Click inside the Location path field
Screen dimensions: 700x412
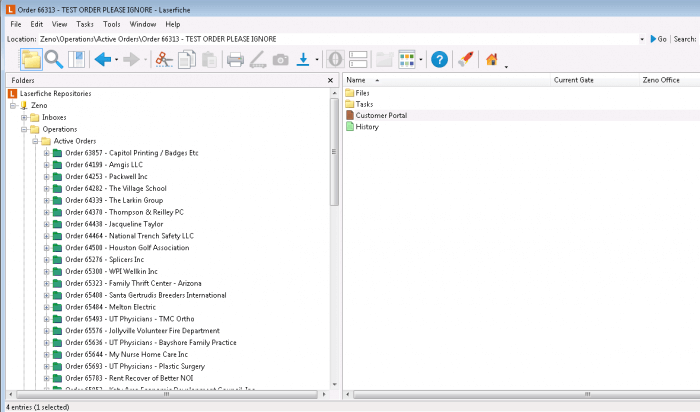pos(338,39)
